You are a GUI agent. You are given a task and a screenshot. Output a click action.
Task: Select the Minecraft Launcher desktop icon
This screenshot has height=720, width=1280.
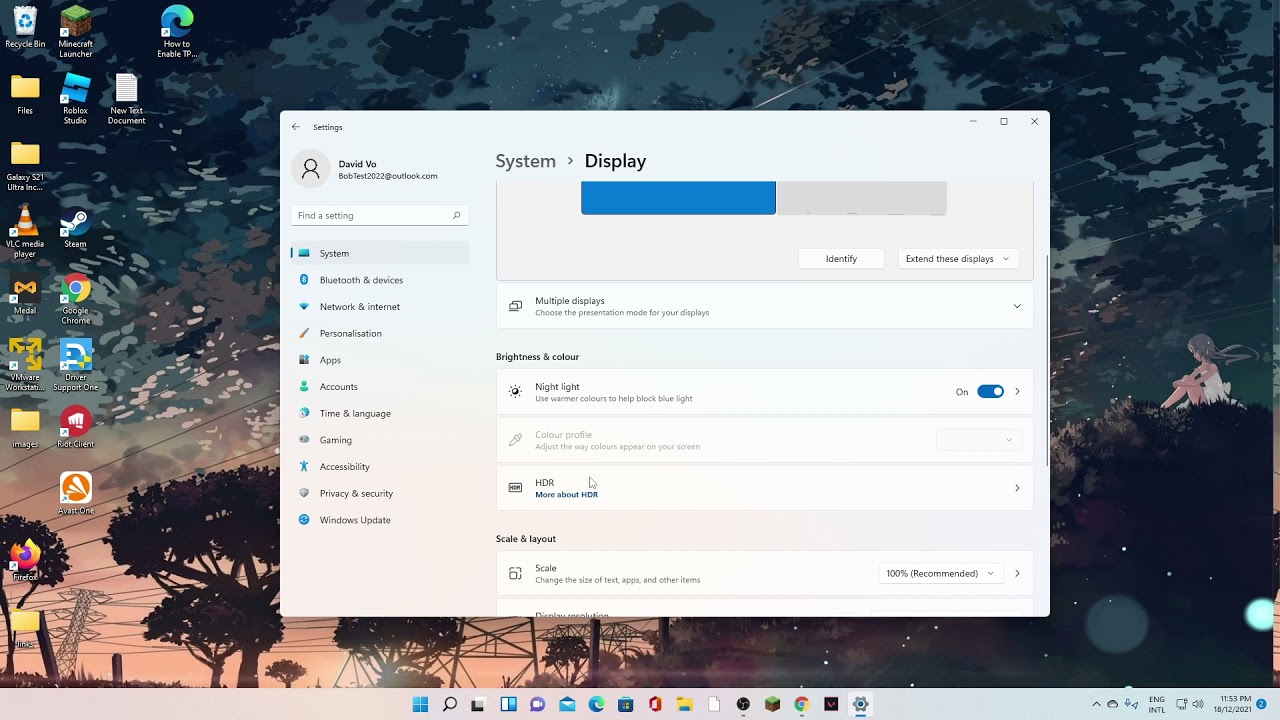click(x=75, y=32)
